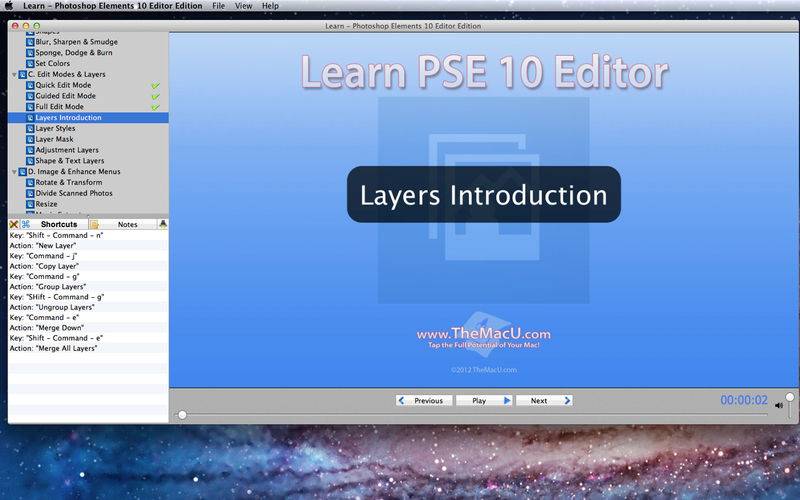Image resolution: width=800 pixels, height=500 pixels.
Task: Select the 'Command – g' key row
Action: tap(88, 276)
